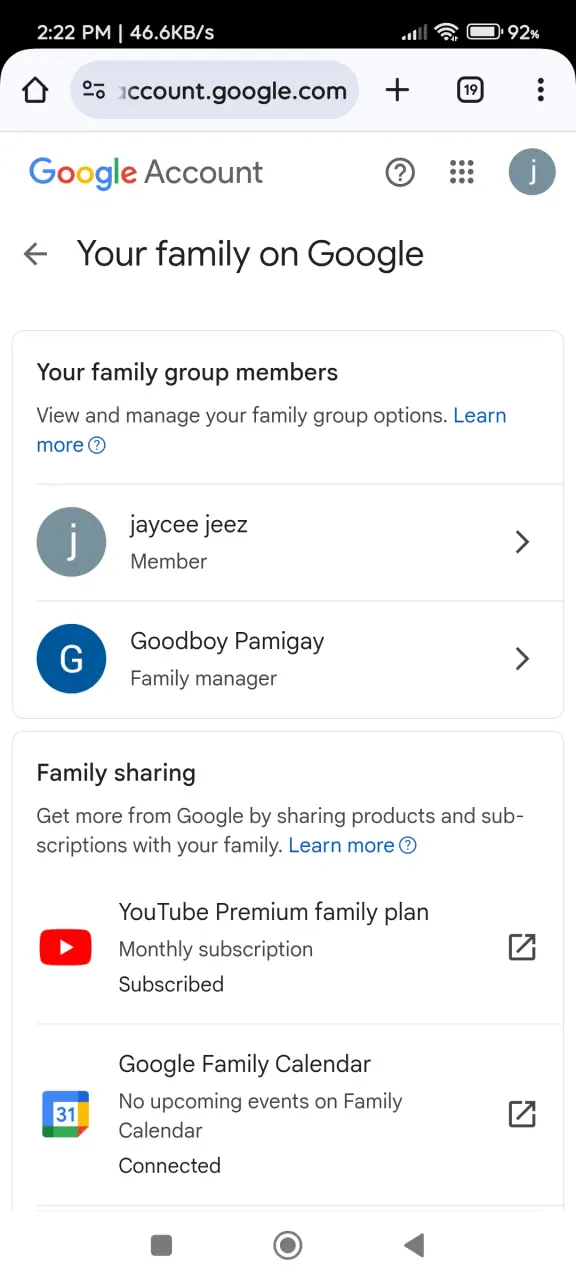Open YouTube Premium family plan external link icon

522,947
